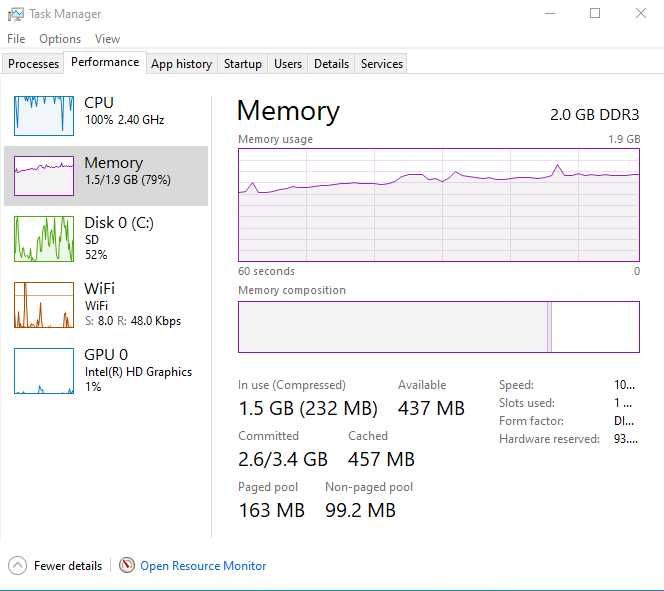Open the Options menu
The width and height of the screenshot is (664, 591).
click(x=60, y=39)
